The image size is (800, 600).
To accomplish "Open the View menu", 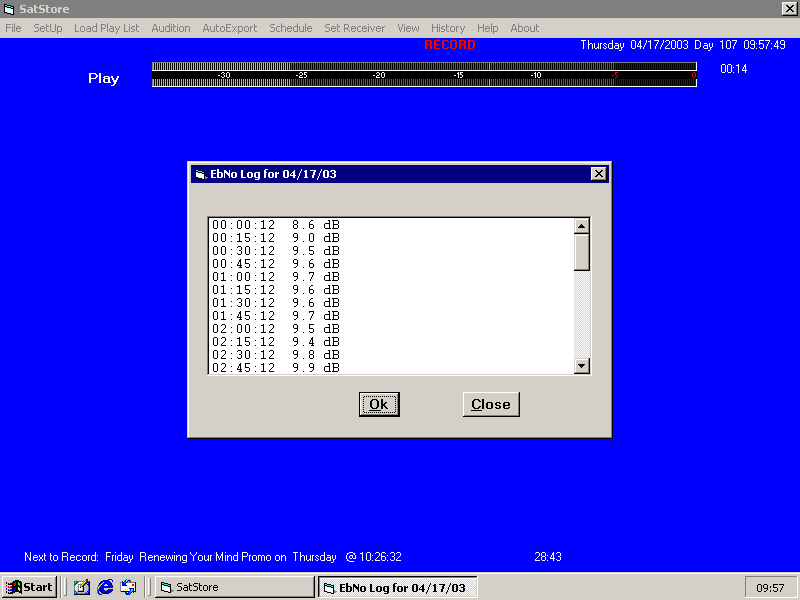I will click(x=408, y=28).
